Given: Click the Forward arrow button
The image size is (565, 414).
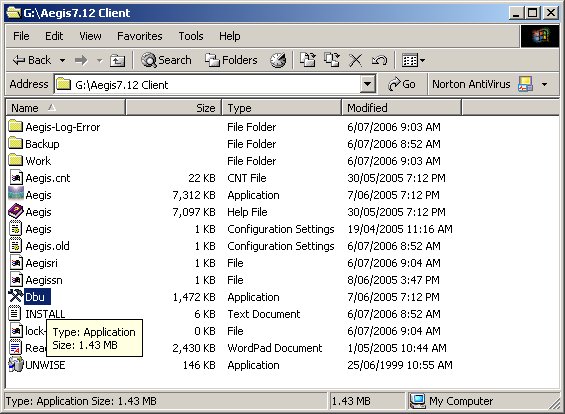Looking at the screenshot, I should [x=81, y=60].
